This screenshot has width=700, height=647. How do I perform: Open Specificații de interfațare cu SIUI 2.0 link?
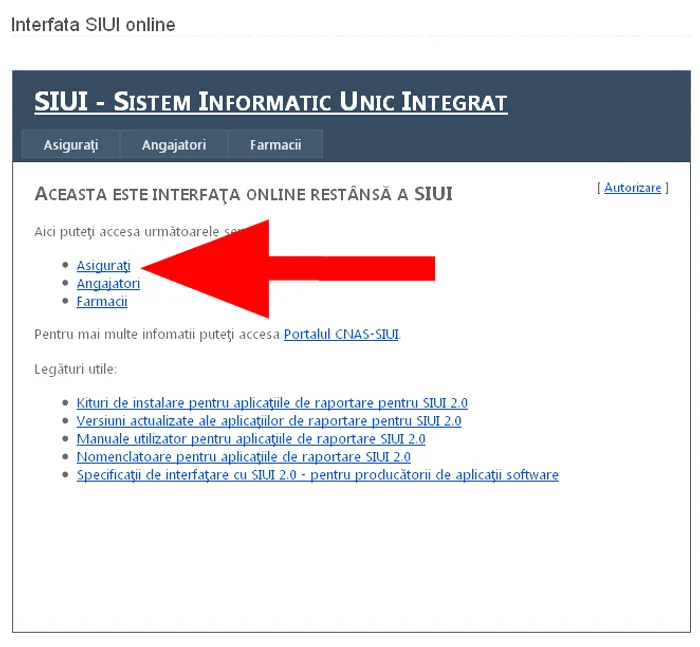point(317,475)
